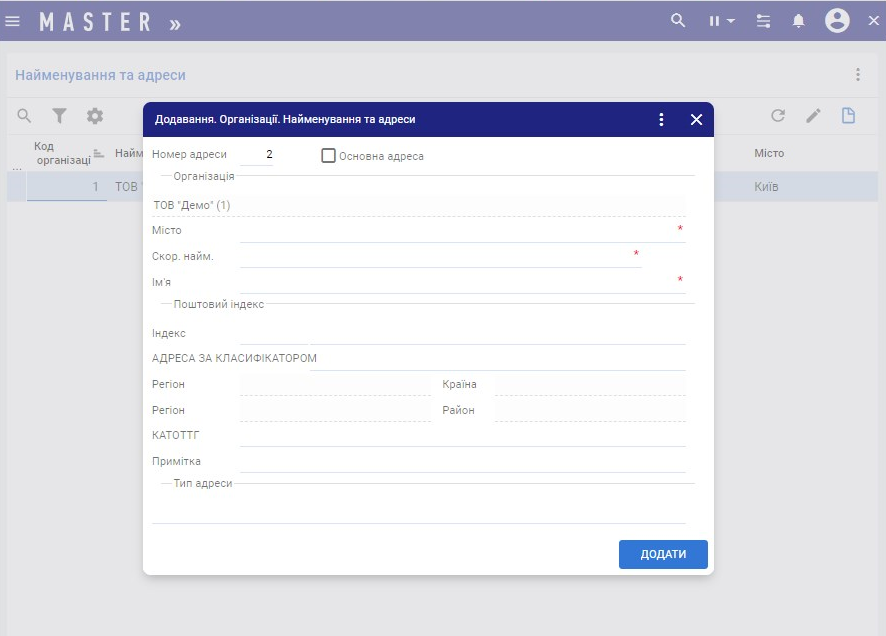Enable the Основна адреса checkbox
886x636 pixels.
pos(328,156)
